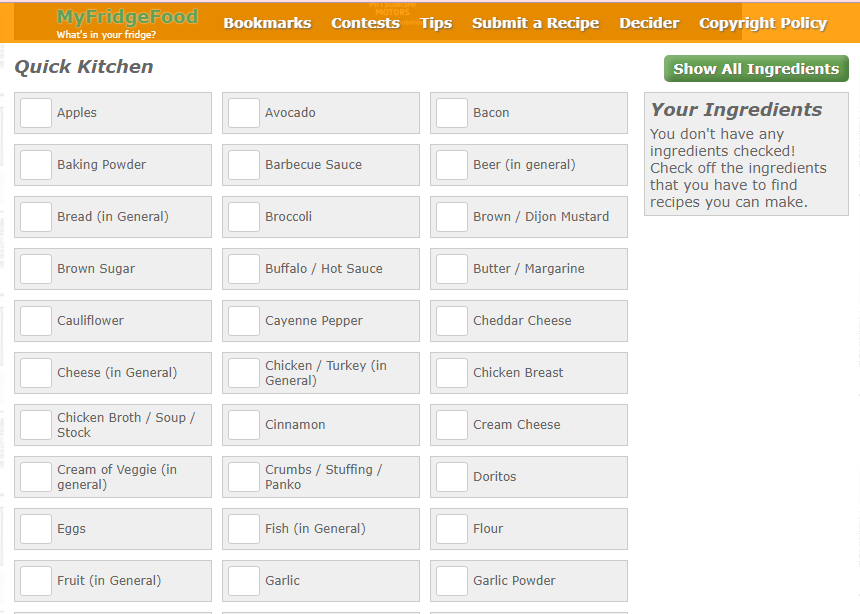Viewport: 860px width, 614px height.
Task: Click the MyFridgeFood logo
Action: (127, 23)
